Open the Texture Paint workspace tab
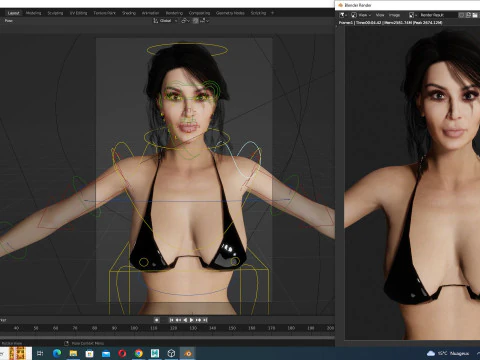 pos(104,13)
